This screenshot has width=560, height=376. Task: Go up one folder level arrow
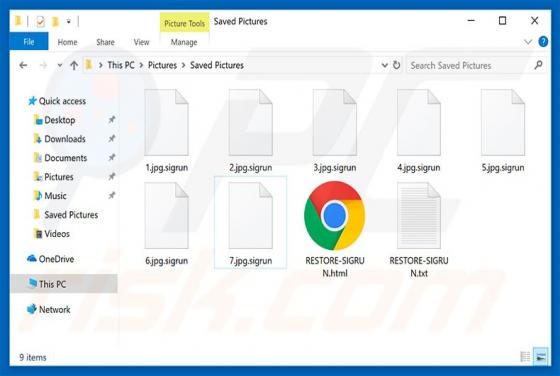coord(74,65)
